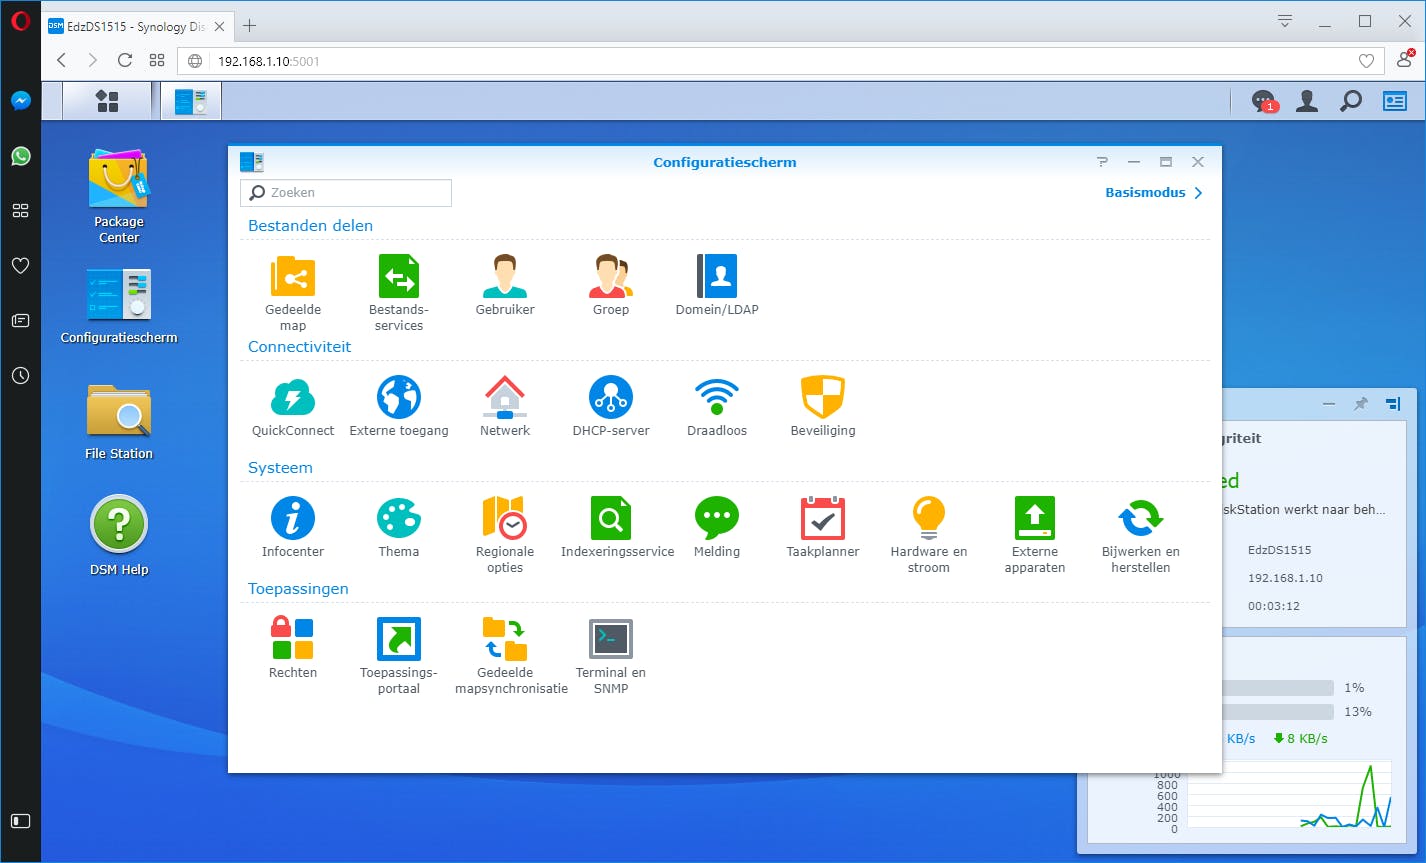Open Messenger in Opera sidebar
Image resolution: width=1426 pixels, height=863 pixels.
(20, 101)
